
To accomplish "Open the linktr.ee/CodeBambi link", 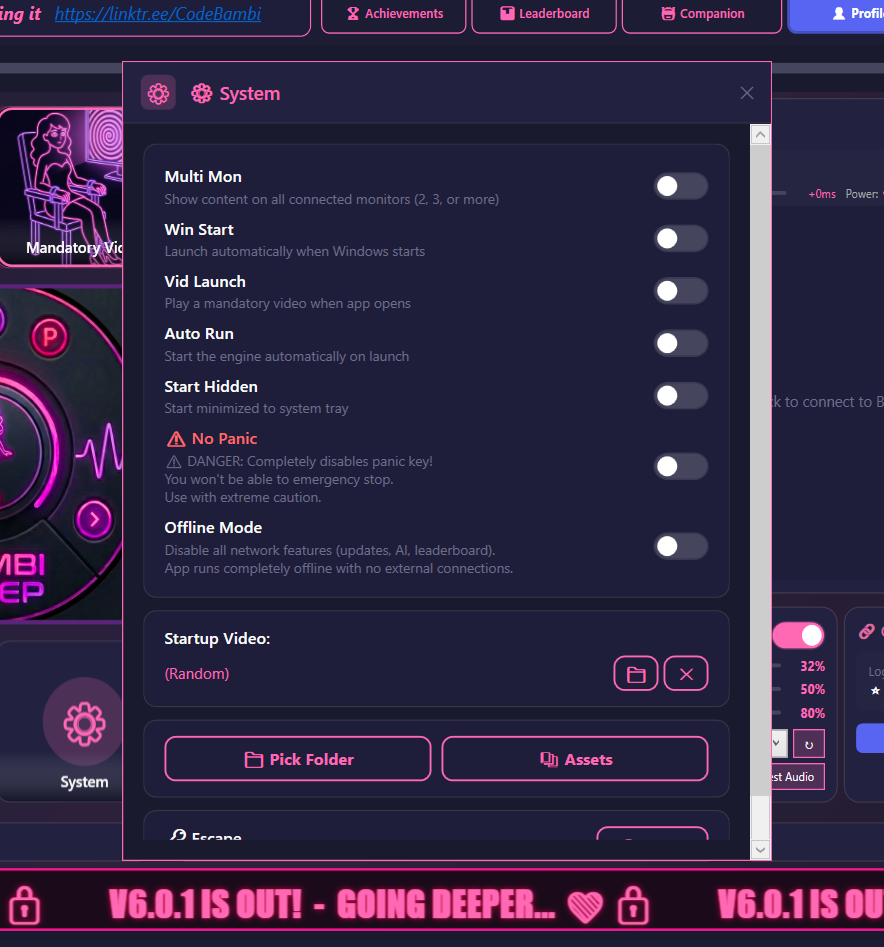I will (x=158, y=14).
